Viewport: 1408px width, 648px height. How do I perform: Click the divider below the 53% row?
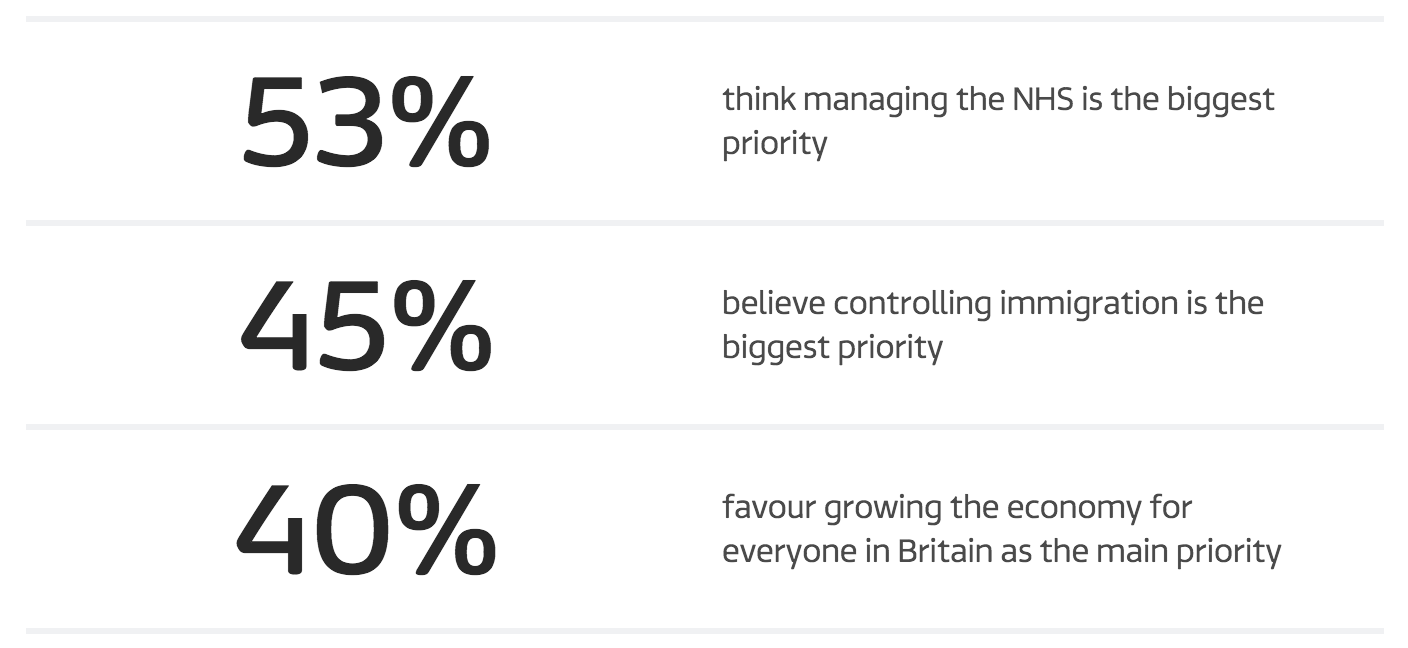pos(704,223)
